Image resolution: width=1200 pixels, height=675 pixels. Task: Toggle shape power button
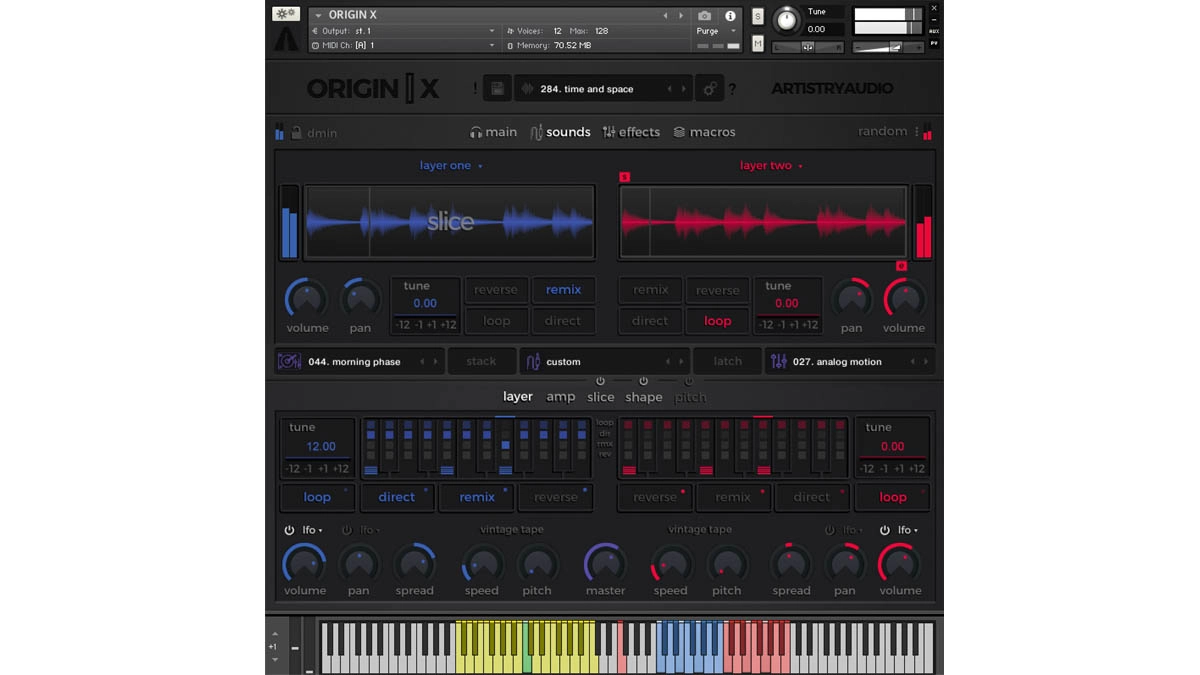click(643, 381)
